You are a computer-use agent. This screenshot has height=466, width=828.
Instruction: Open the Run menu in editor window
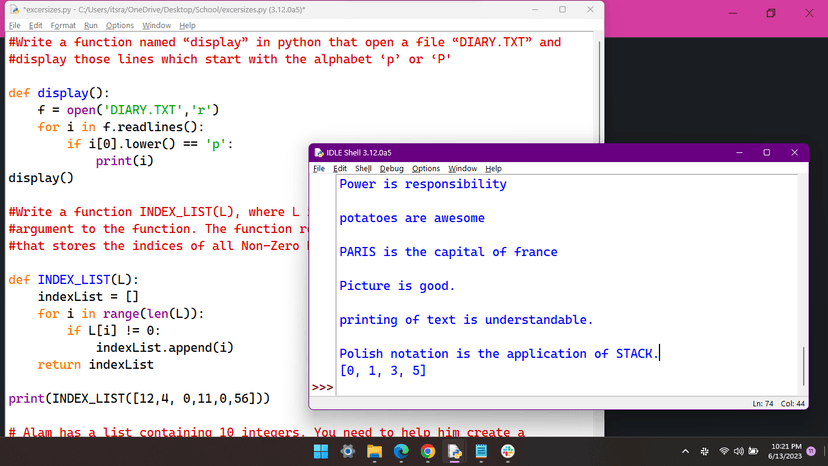coord(91,25)
